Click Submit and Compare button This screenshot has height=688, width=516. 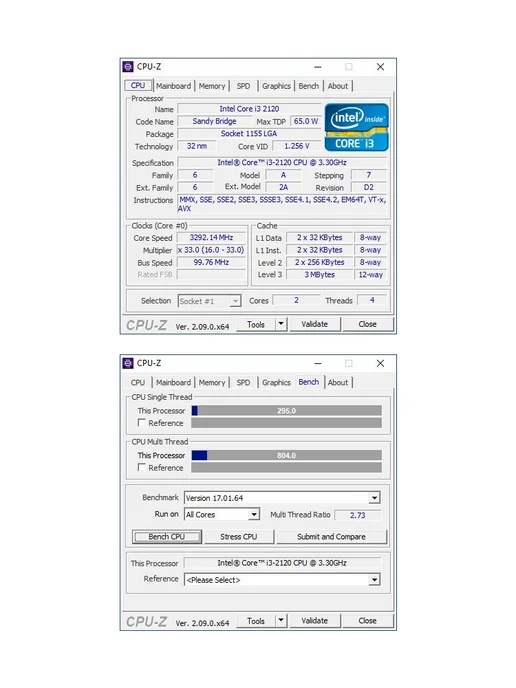[331, 537]
